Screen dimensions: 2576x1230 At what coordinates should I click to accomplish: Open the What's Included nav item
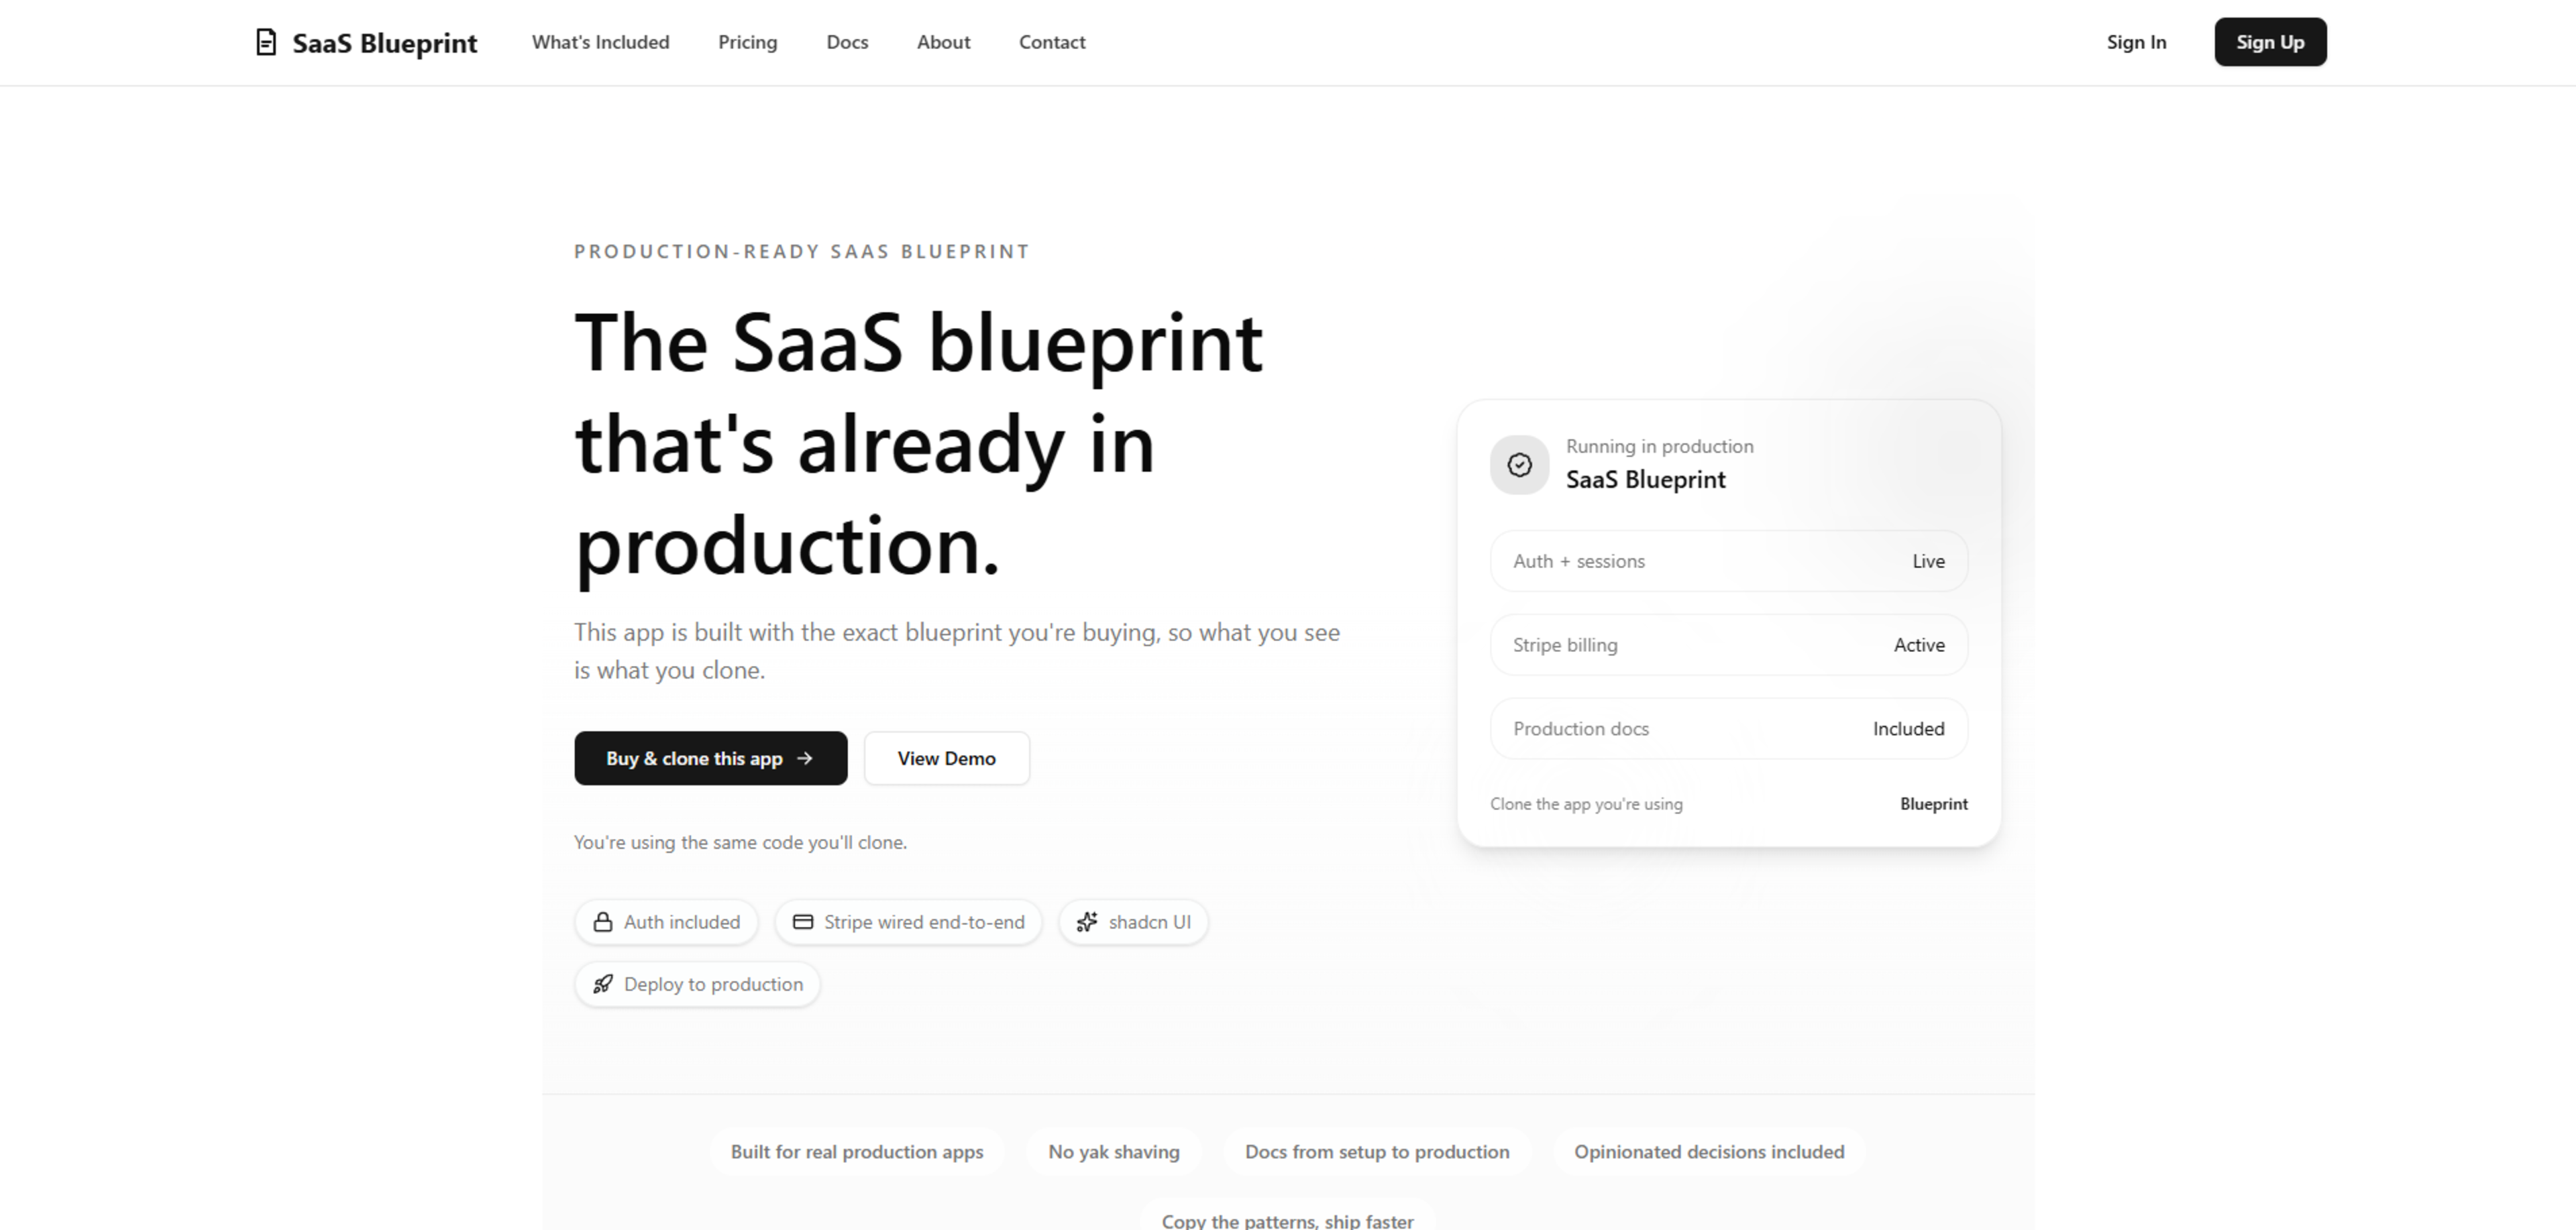(600, 42)
